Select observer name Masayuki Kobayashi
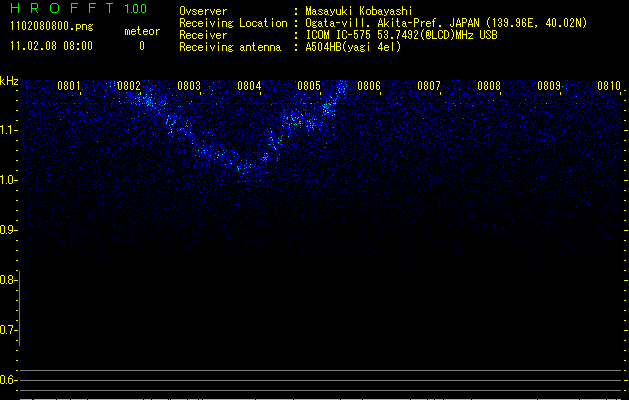The width and height of the screenshot is (629, 400). [x=359, y=11]
